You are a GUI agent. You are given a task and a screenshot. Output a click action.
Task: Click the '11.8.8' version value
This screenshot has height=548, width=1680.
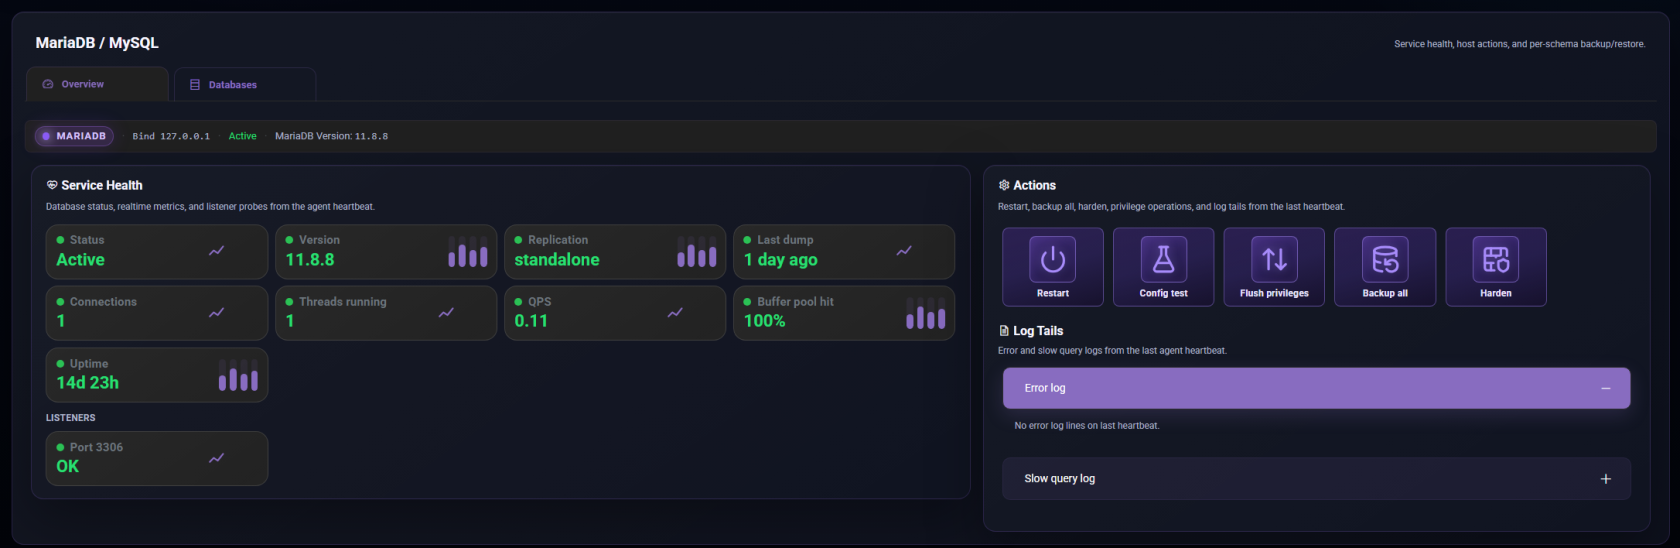310,260
